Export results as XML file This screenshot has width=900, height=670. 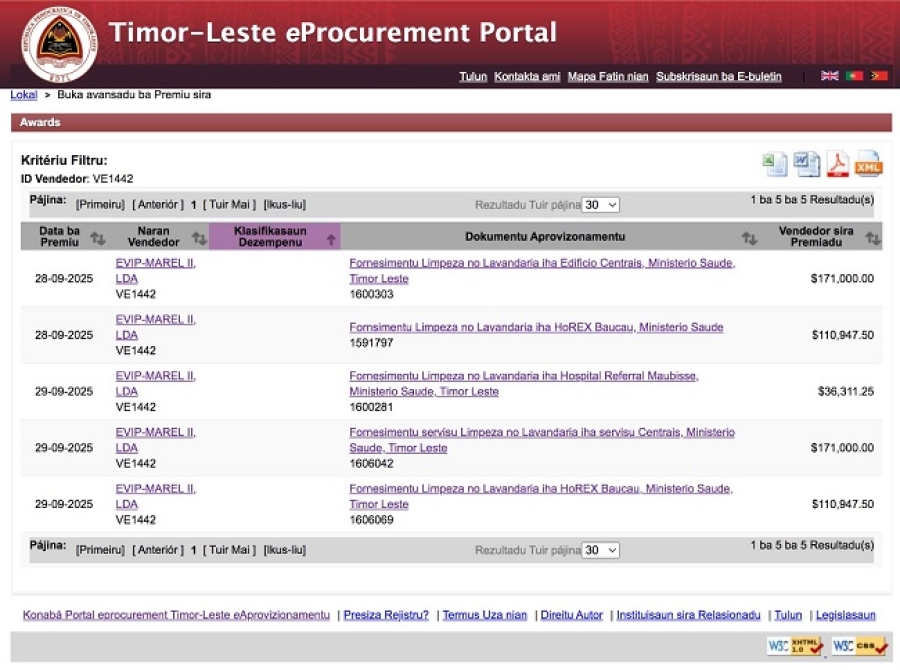pos(869,164)
